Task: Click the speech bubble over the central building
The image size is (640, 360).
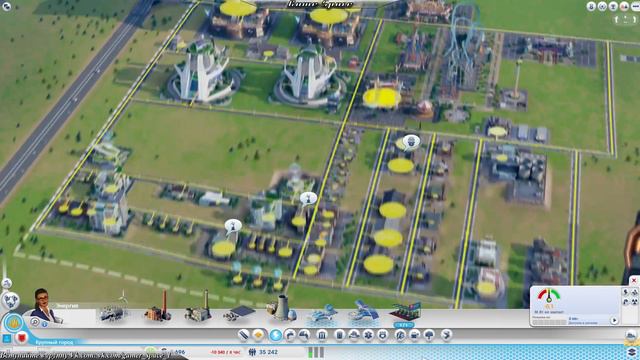Action: click(x=309, y=198)
